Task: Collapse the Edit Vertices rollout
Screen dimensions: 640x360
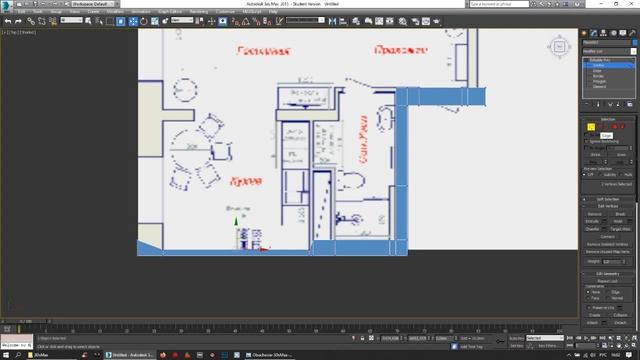Action: tap(608, 206)
